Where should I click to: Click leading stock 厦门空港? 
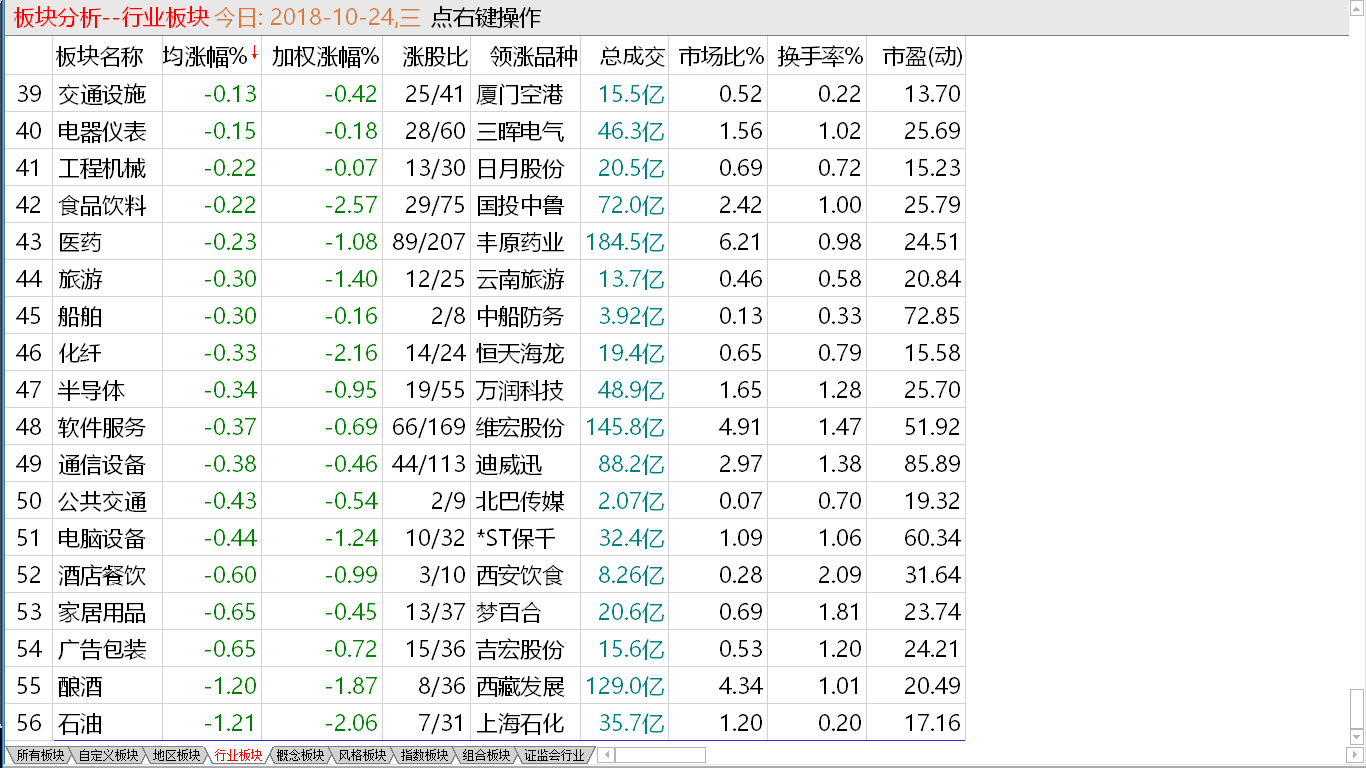520,94
